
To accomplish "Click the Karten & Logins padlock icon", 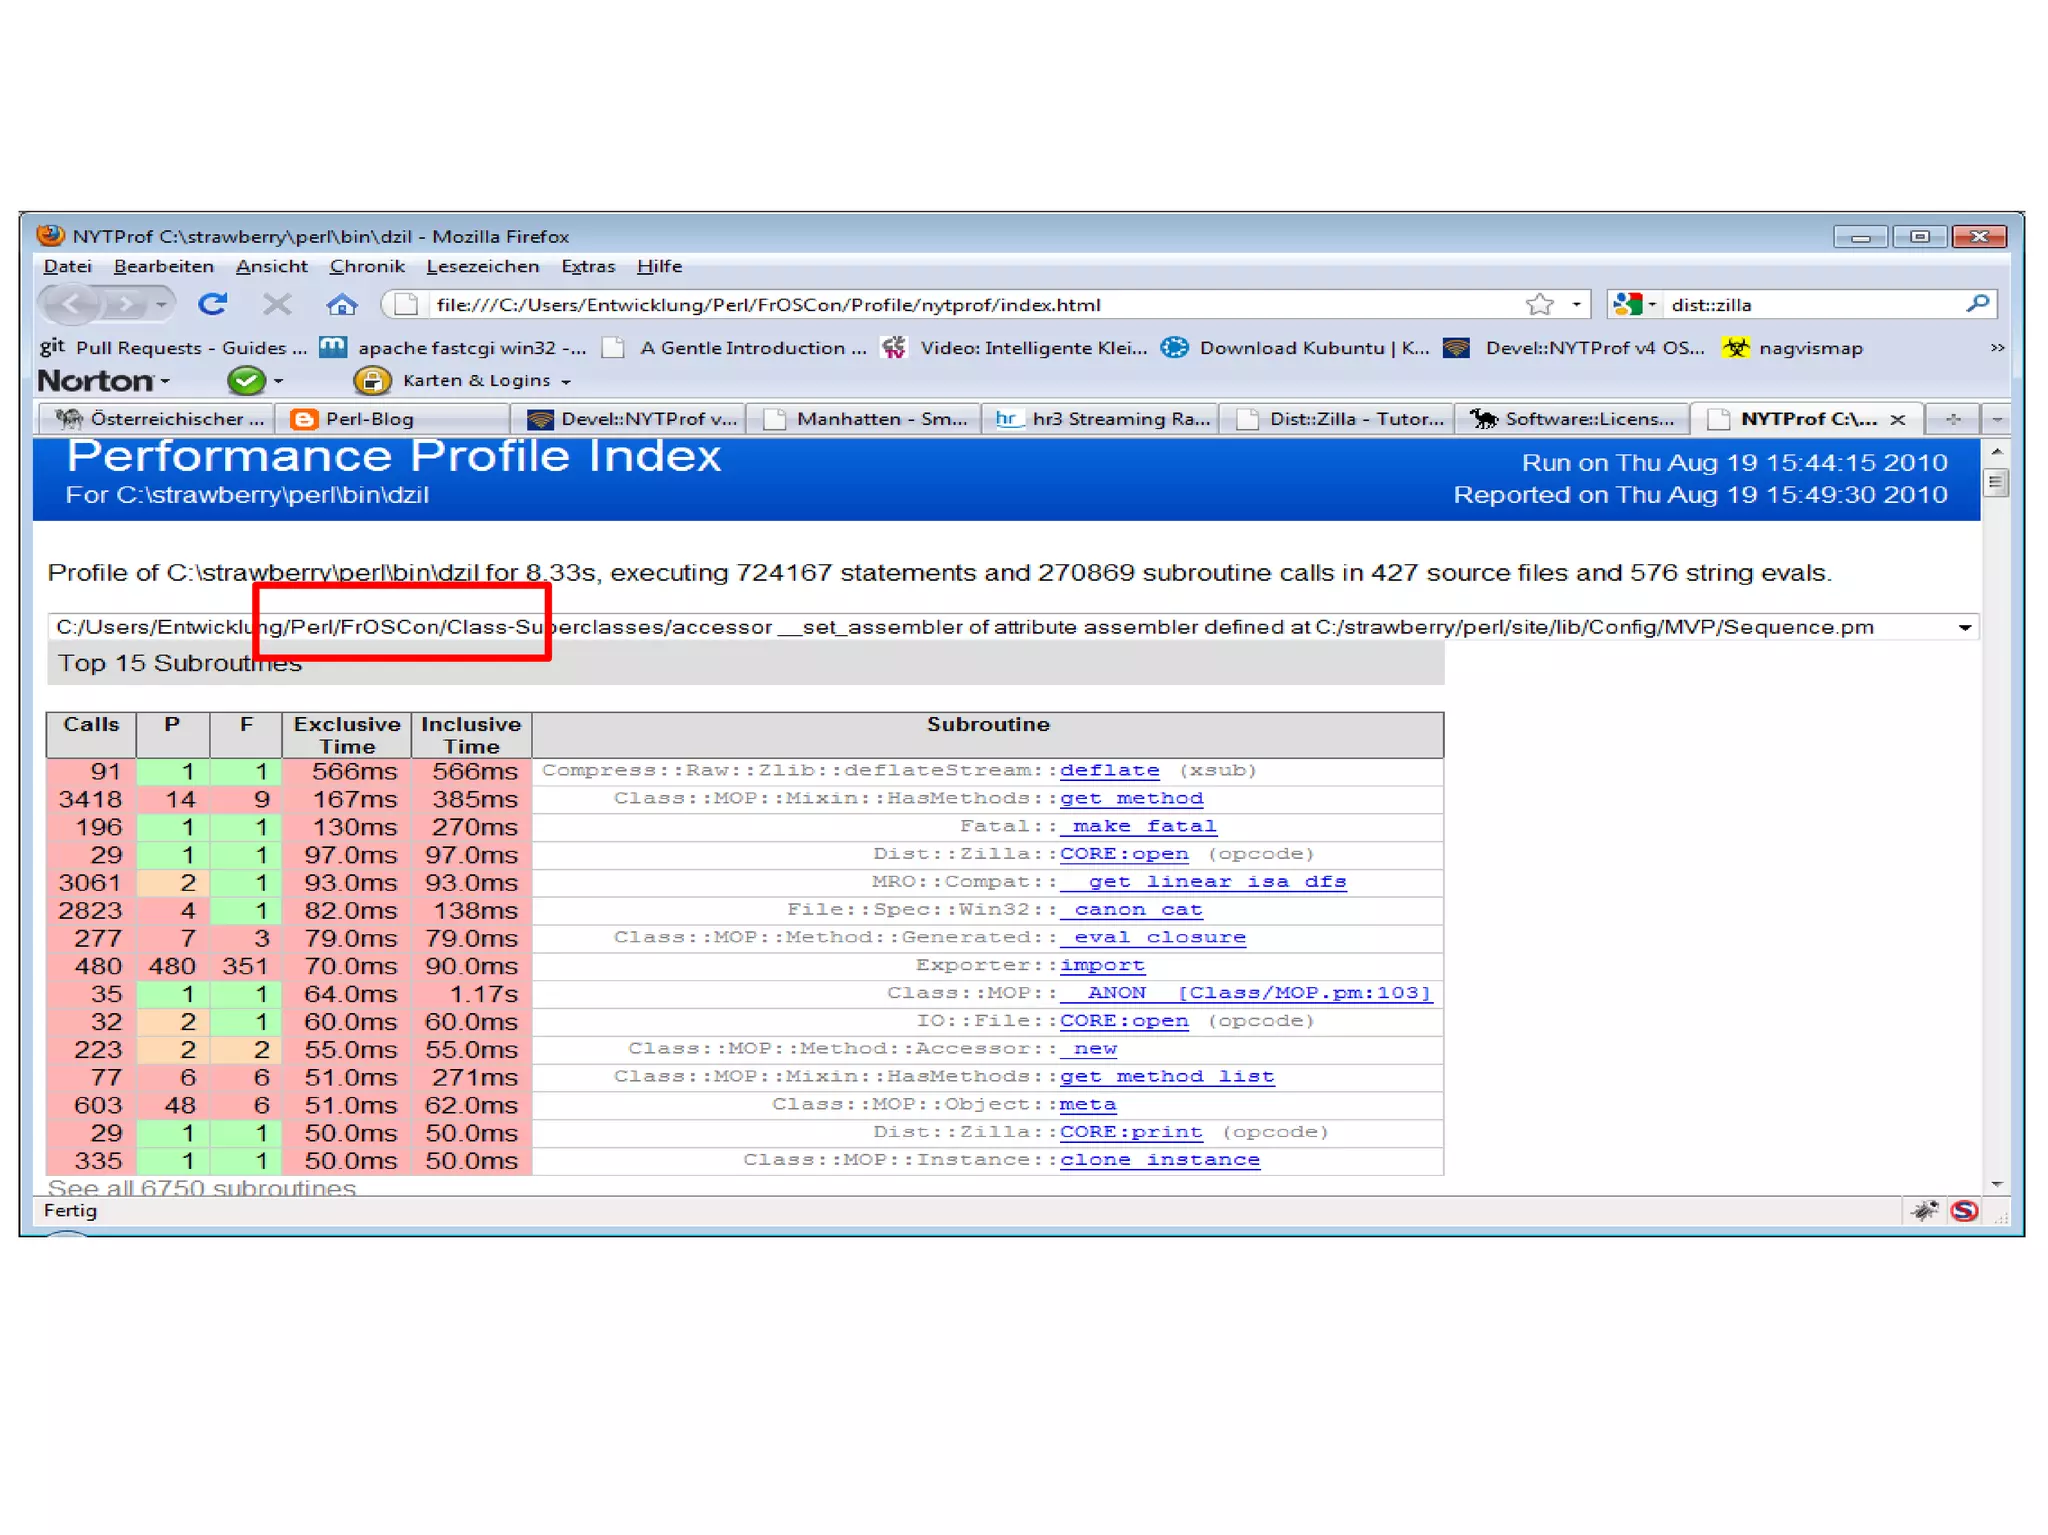I will tap(371, 380).
